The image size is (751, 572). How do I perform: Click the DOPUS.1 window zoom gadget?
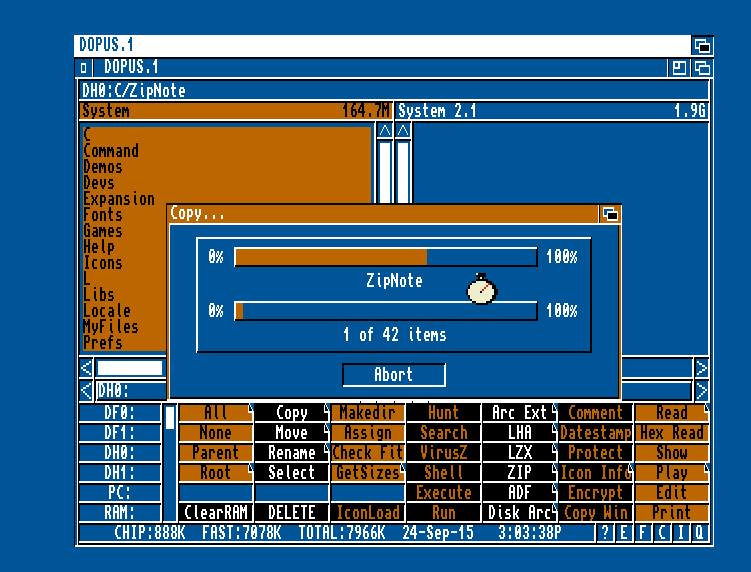coord(679,68)
